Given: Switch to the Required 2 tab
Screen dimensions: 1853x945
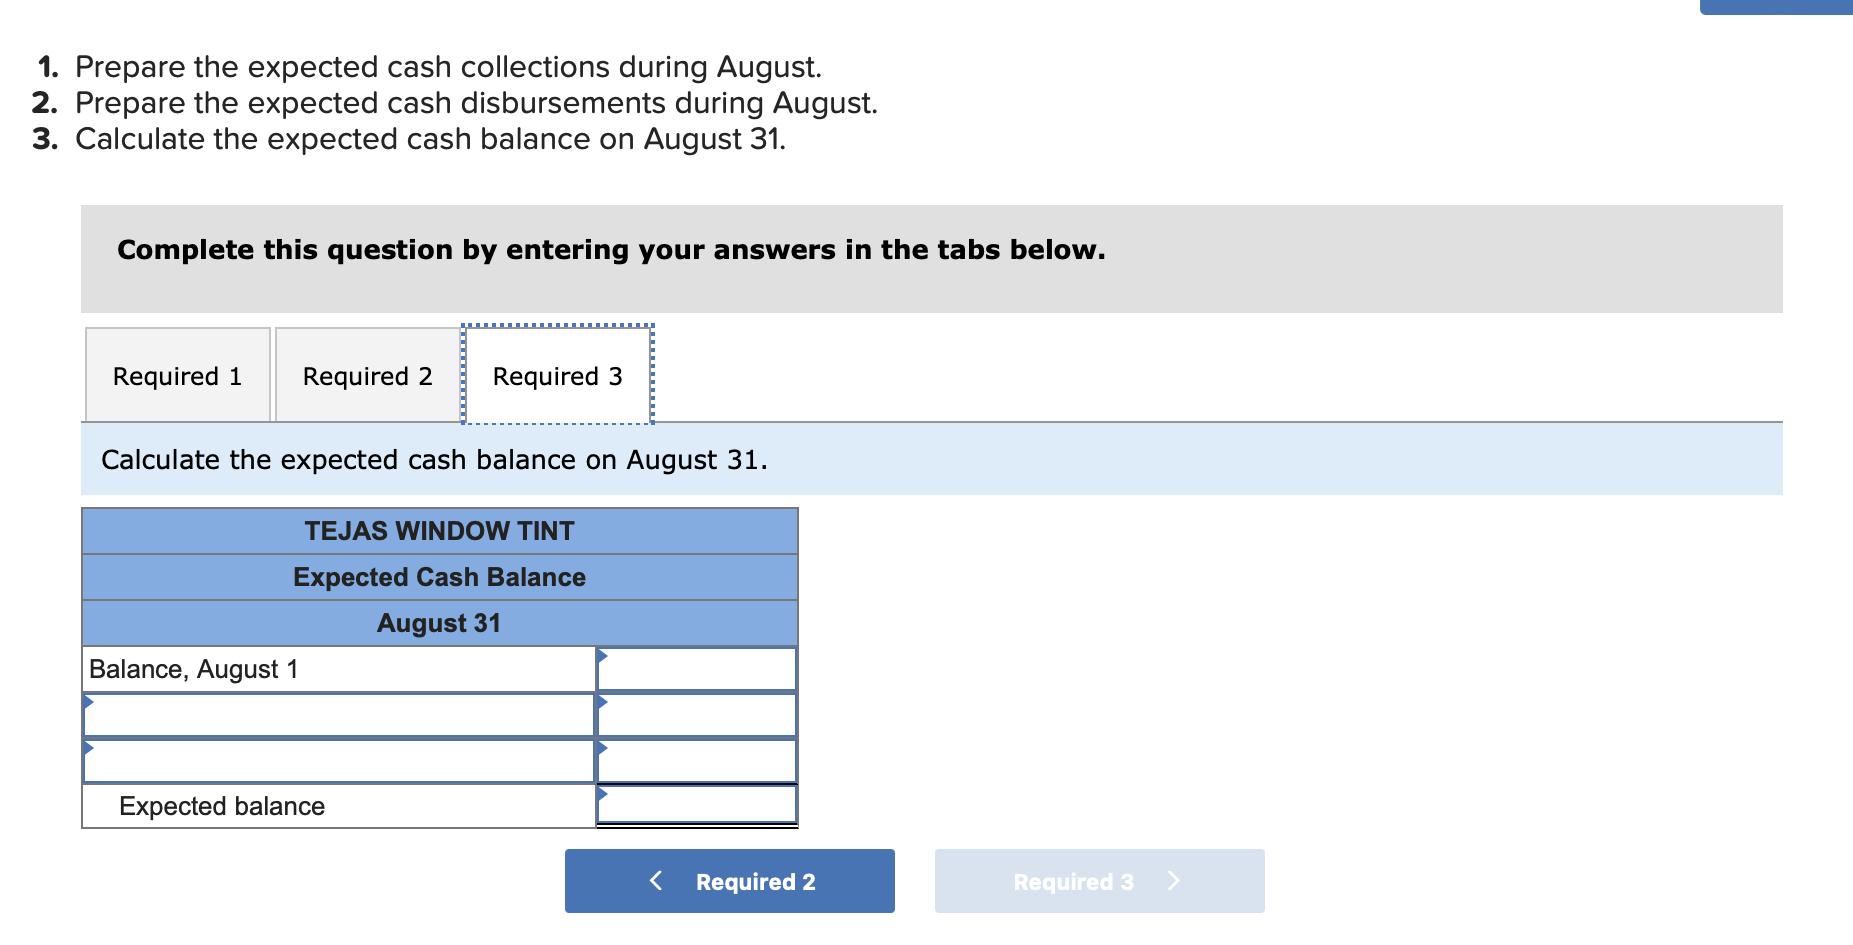Looking at the screenshot, I should [x=366, y=375].
